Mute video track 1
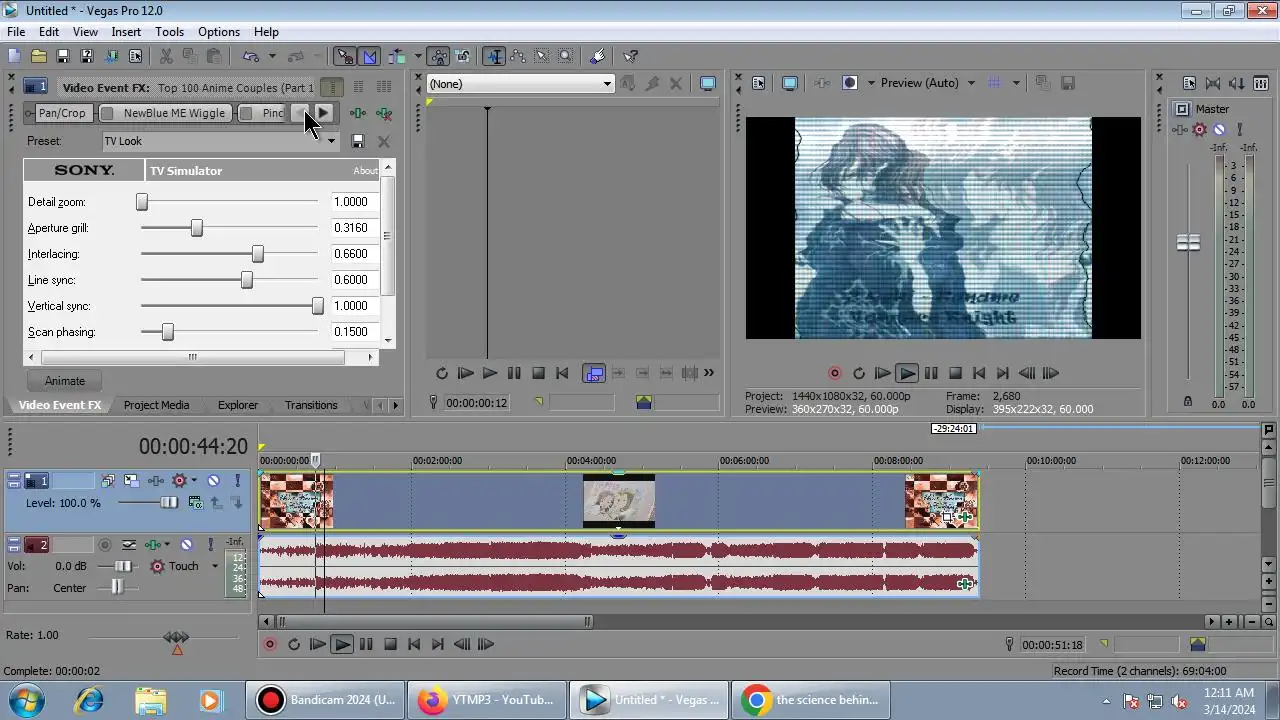1280x720 pixels. [213, 481]
